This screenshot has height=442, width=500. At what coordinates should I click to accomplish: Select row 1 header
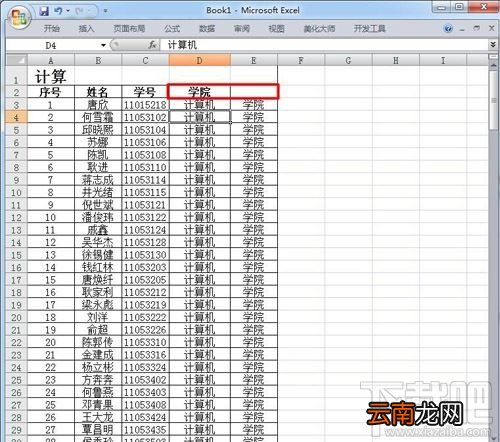pos(16,76)
